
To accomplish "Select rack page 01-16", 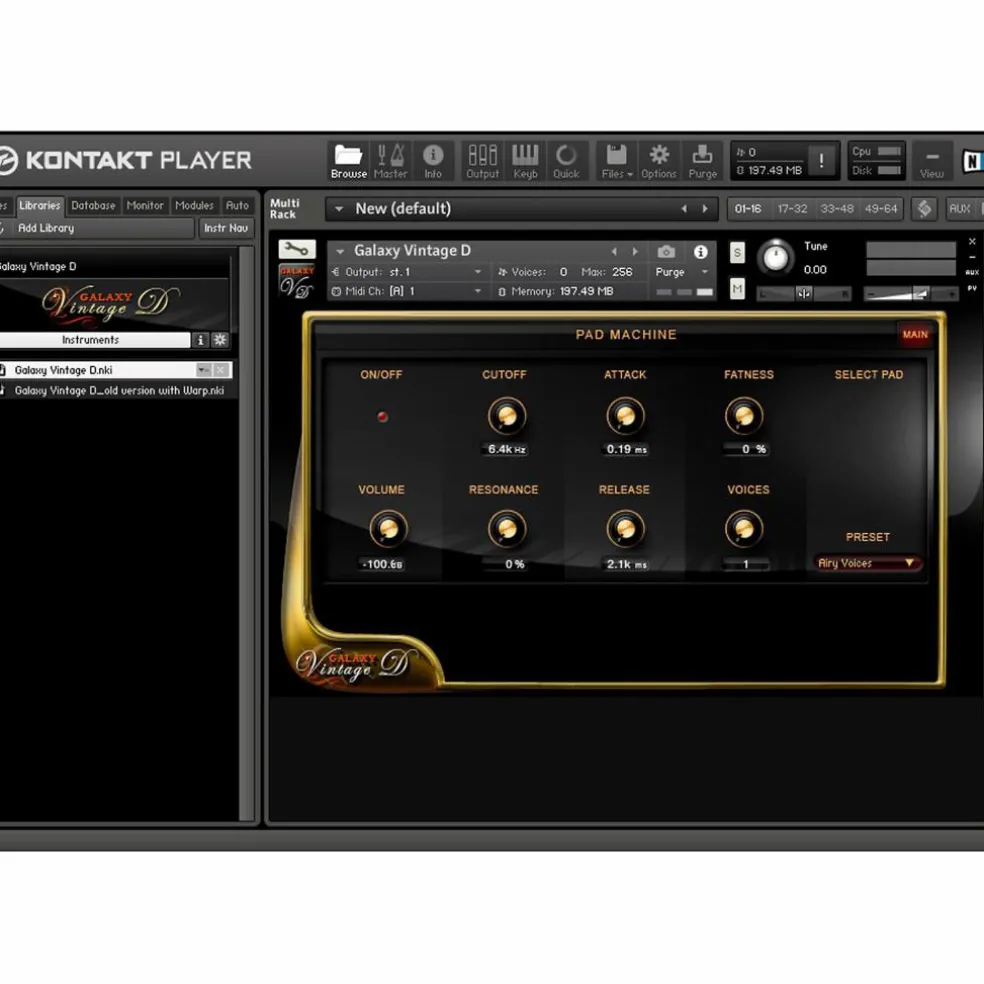I will (748, 208).
